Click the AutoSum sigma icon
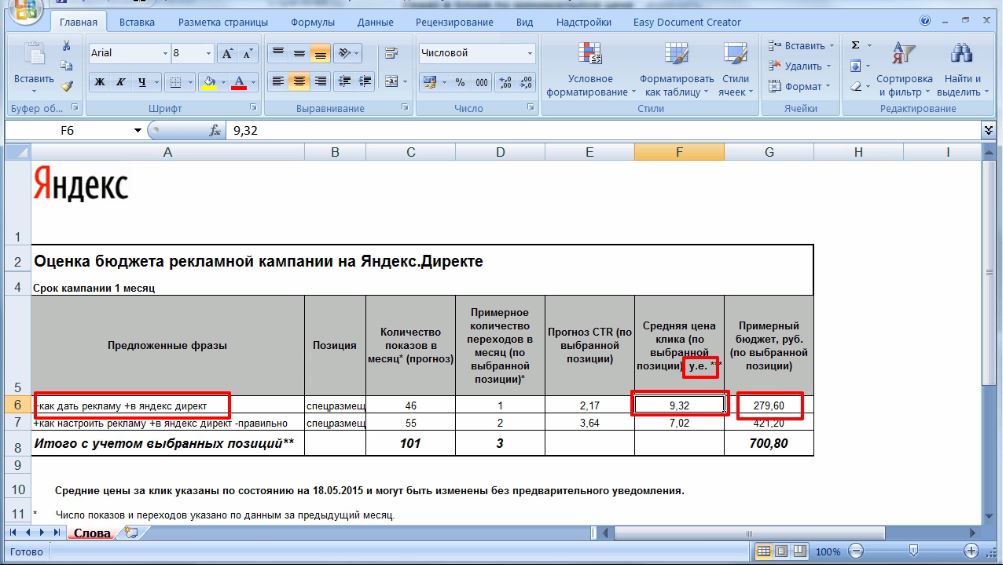 pos(855,46)
